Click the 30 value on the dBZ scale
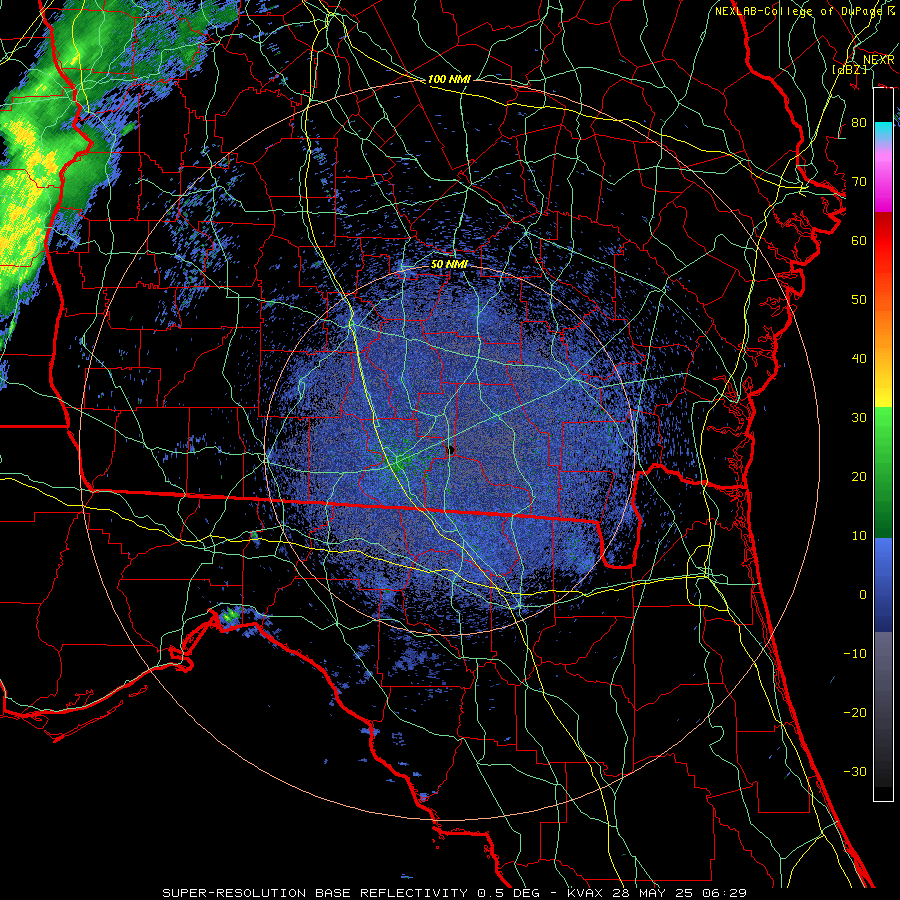900x900 pixels. point(859,418)
